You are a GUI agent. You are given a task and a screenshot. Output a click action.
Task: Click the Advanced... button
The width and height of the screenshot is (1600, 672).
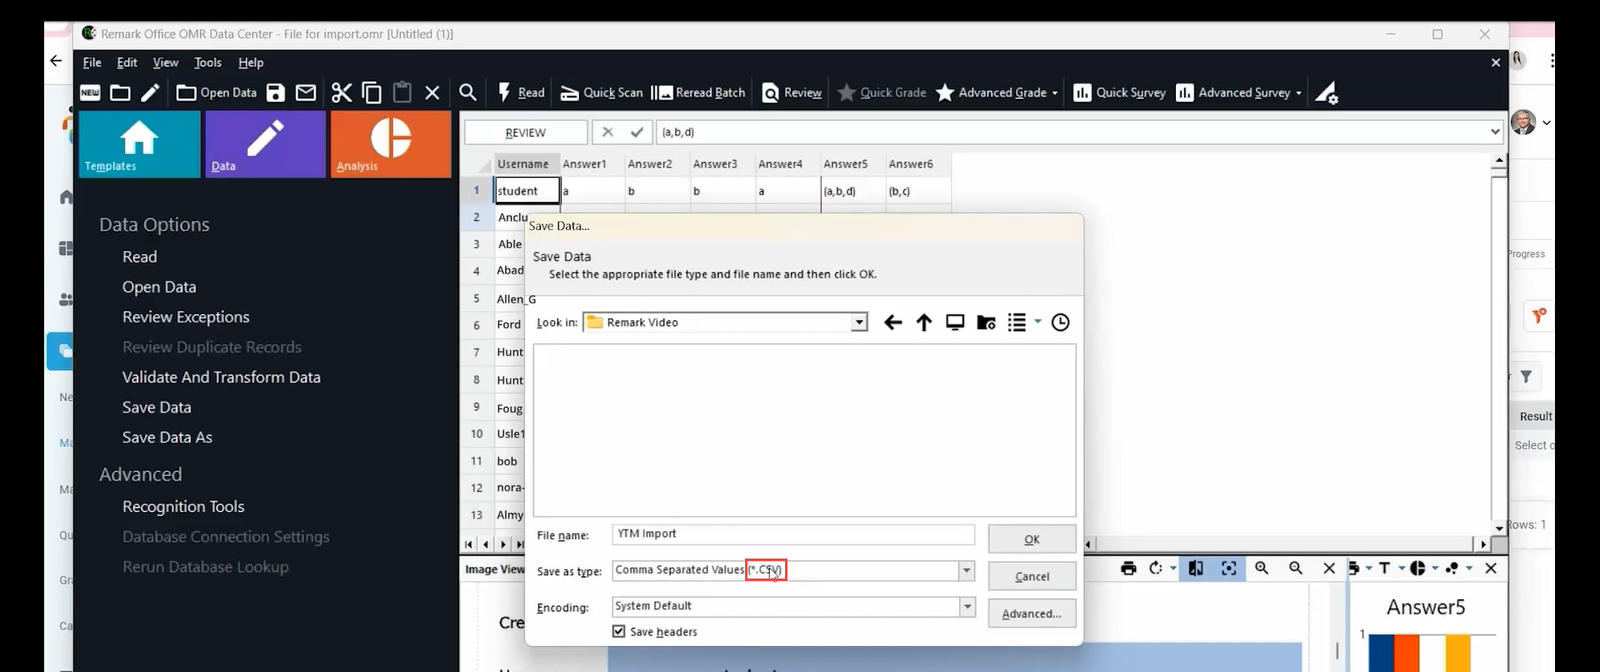pyautogui.click(x=1032, y=613)
